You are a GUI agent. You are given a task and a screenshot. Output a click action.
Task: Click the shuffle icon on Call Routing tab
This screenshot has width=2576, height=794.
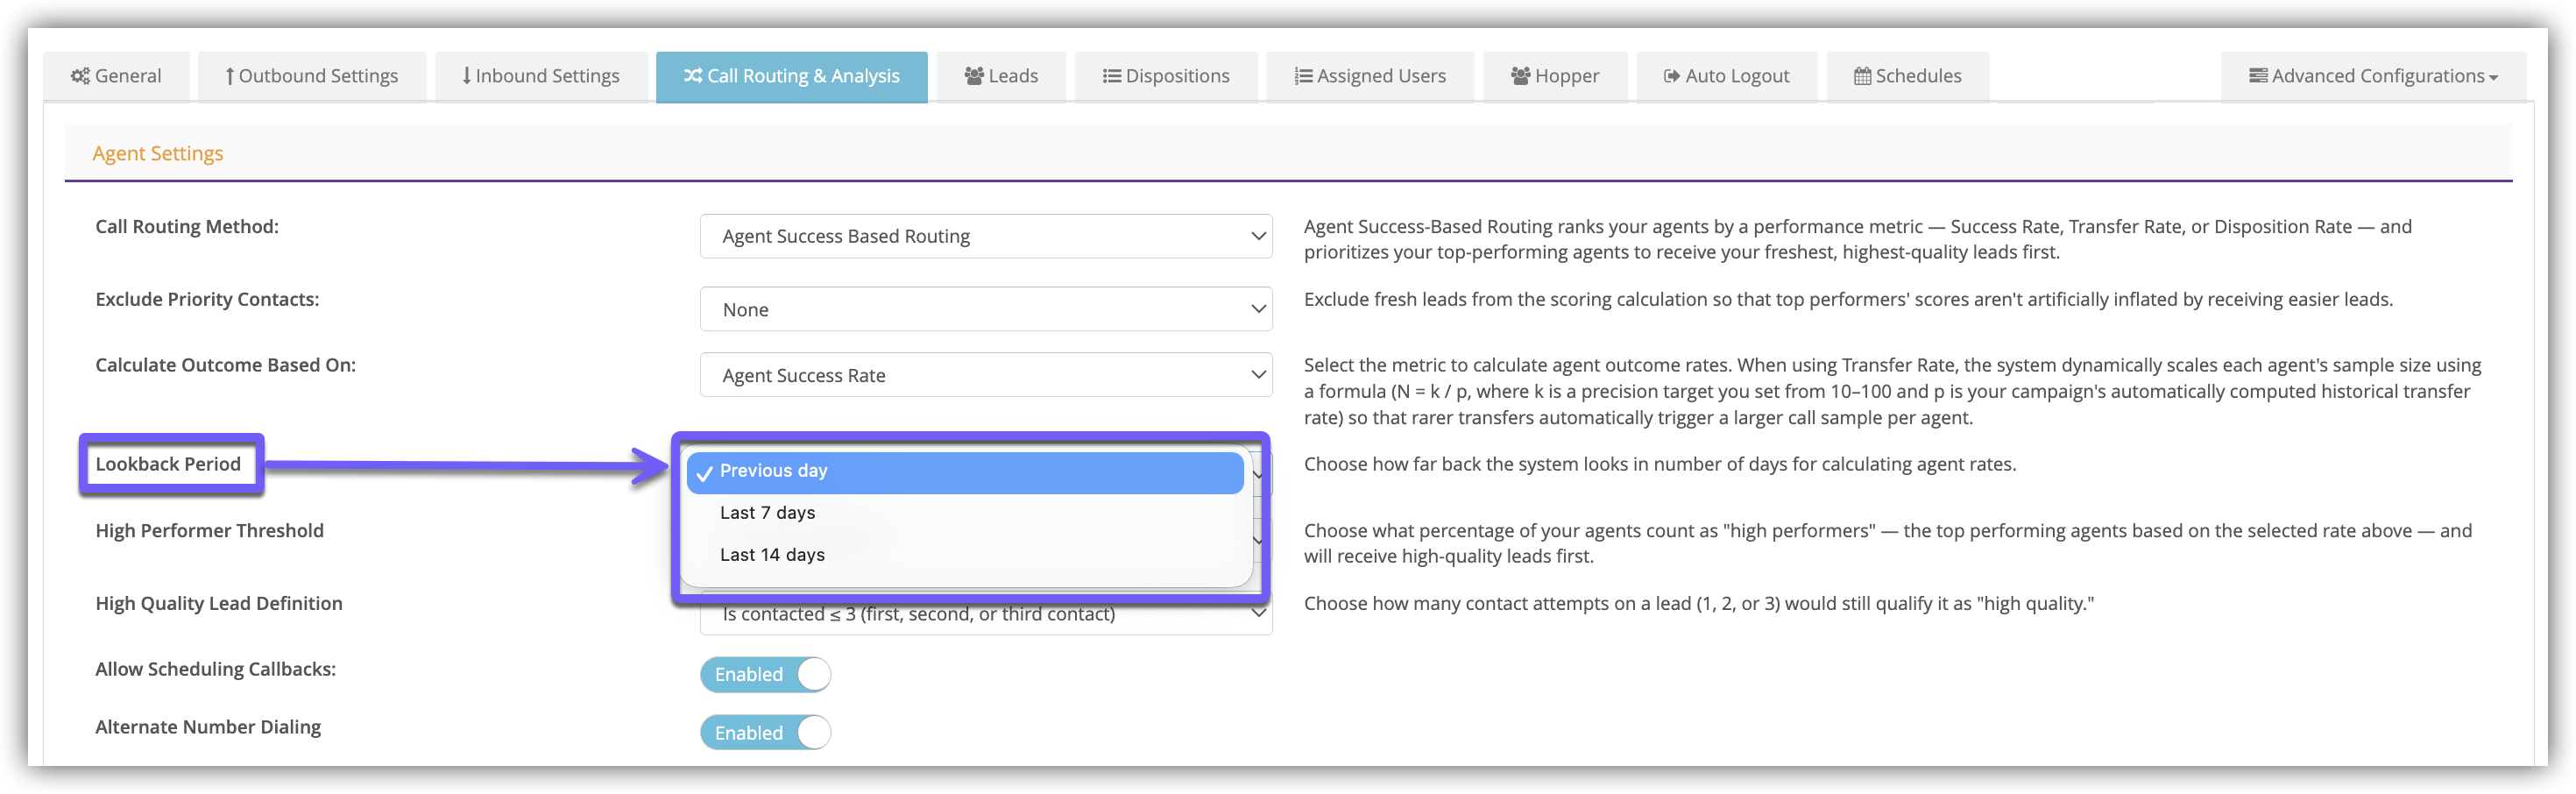[693, 76]
